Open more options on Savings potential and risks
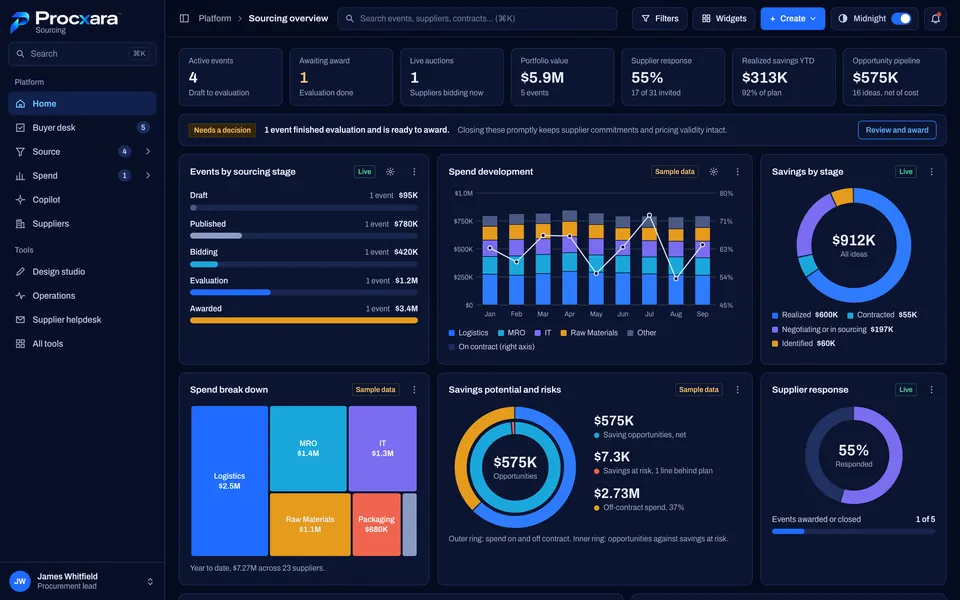 coord(738,389)
